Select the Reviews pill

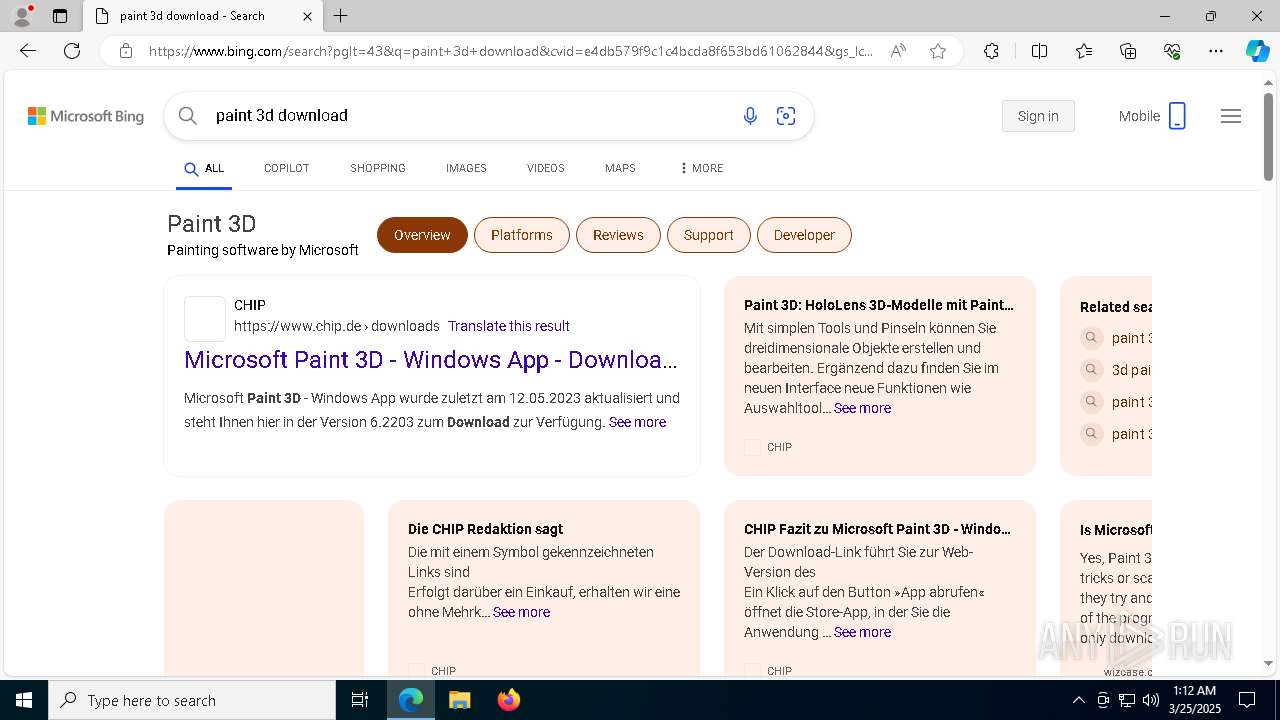click(x=618, y=235)
